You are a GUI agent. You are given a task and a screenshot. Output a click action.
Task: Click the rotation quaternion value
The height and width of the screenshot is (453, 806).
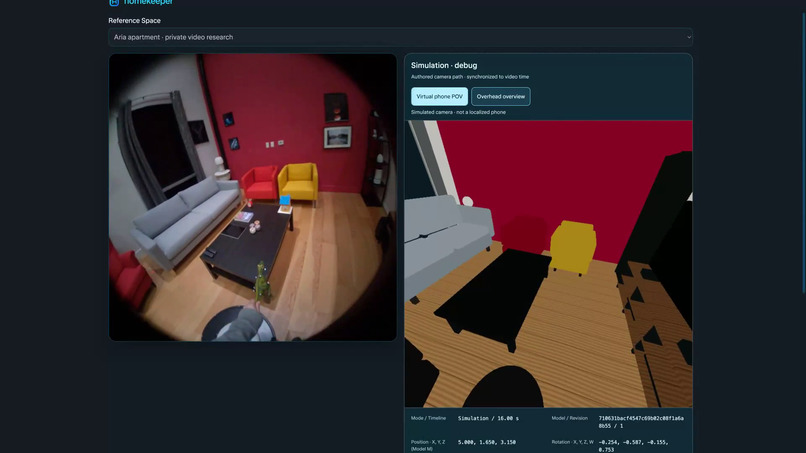click(633, 446)
